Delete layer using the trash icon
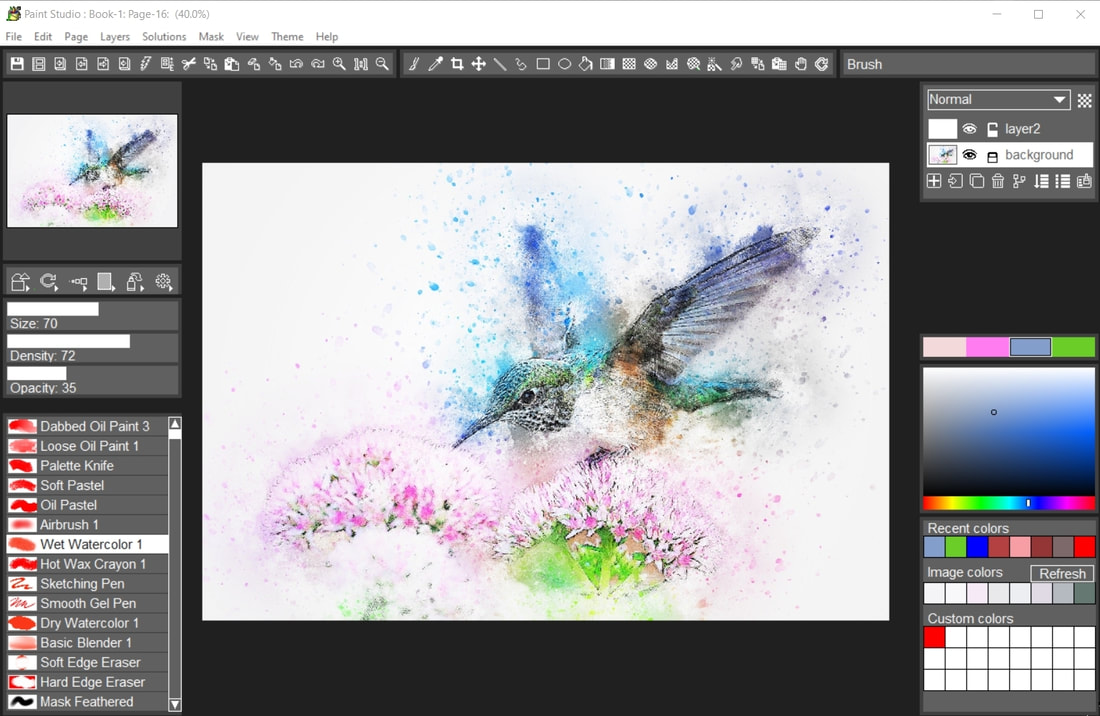The image size is (1100, 716). [x=998, y=181]
